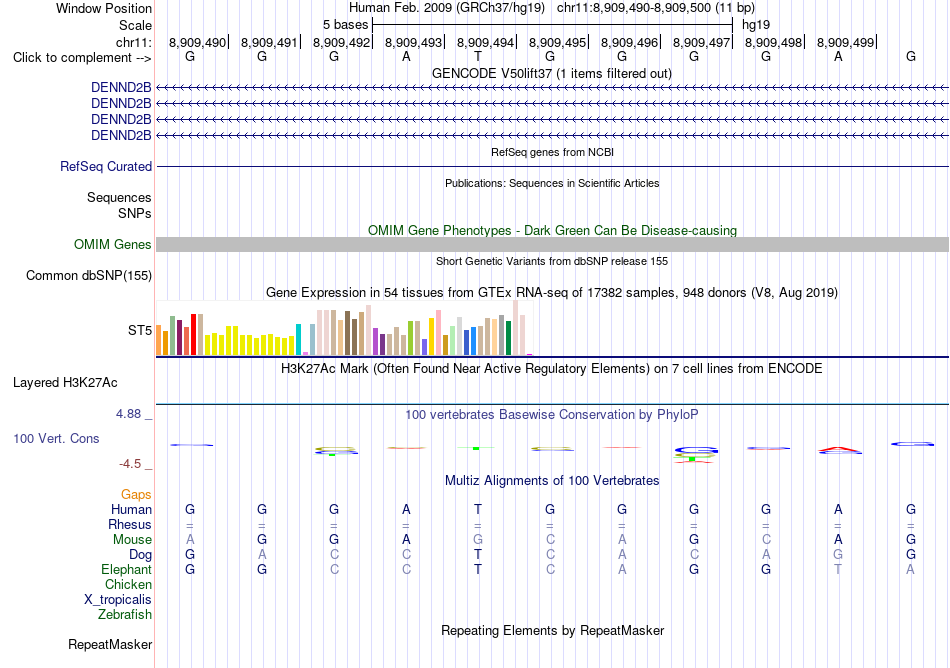Click the Scale track label

click(135, 25)
